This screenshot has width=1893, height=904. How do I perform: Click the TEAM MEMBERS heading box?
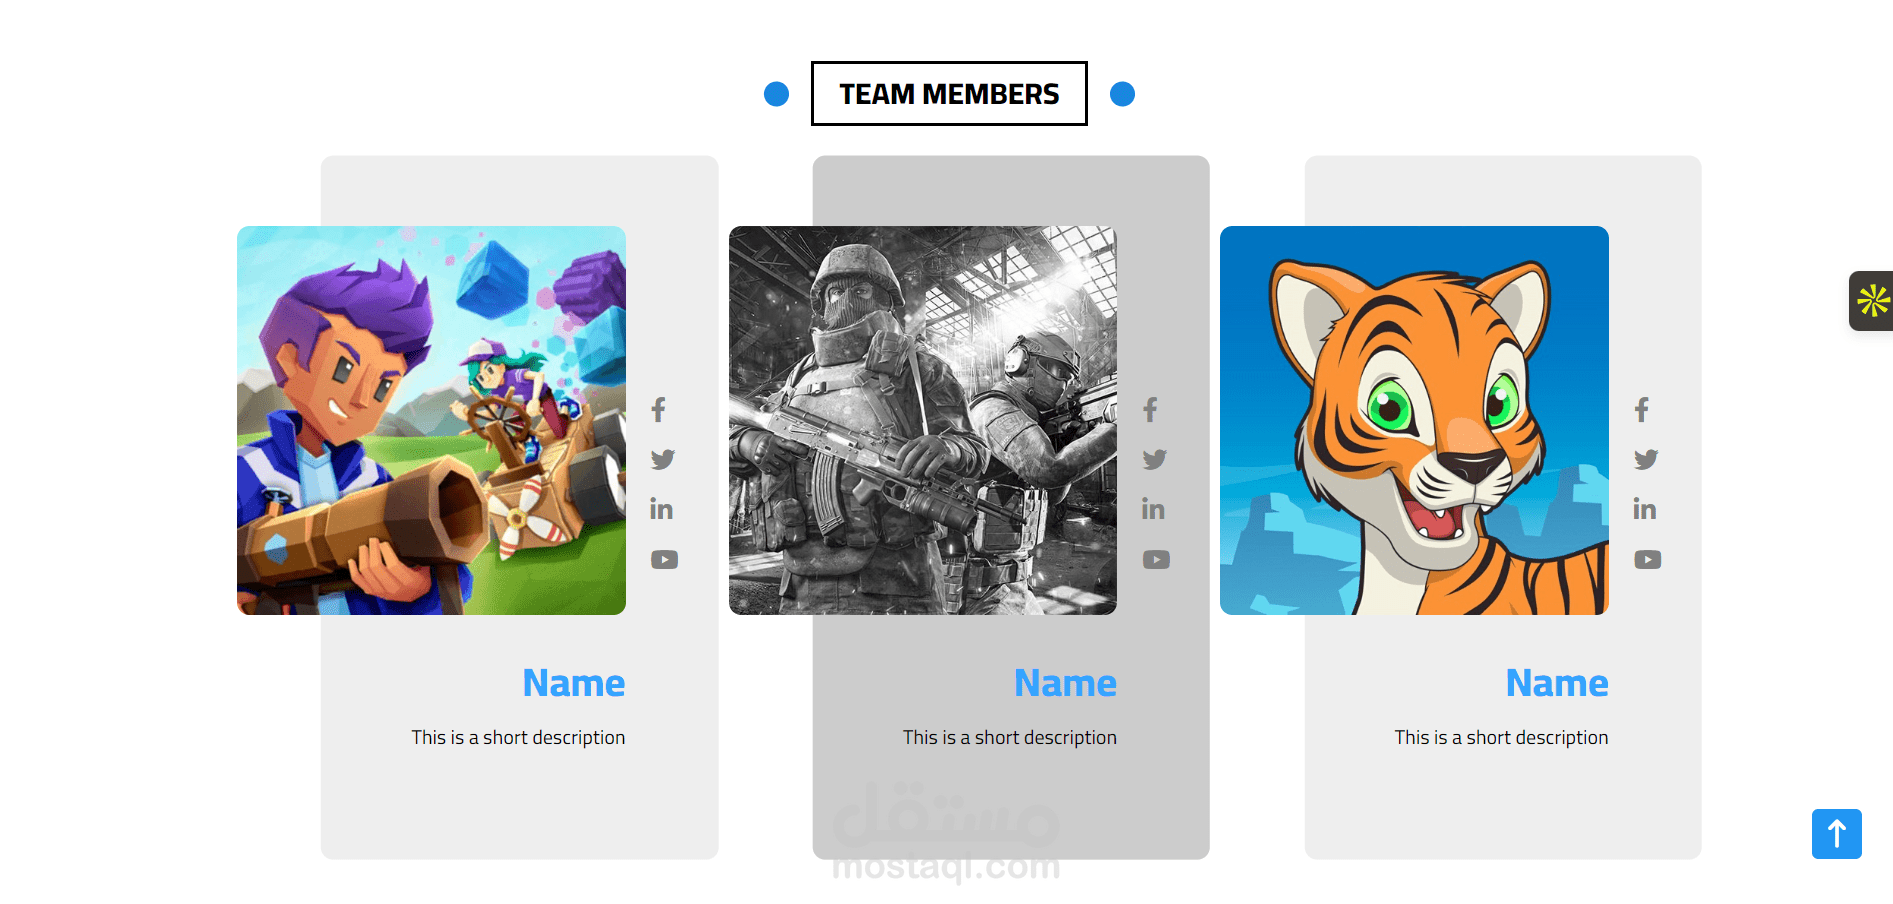[949, 93]
